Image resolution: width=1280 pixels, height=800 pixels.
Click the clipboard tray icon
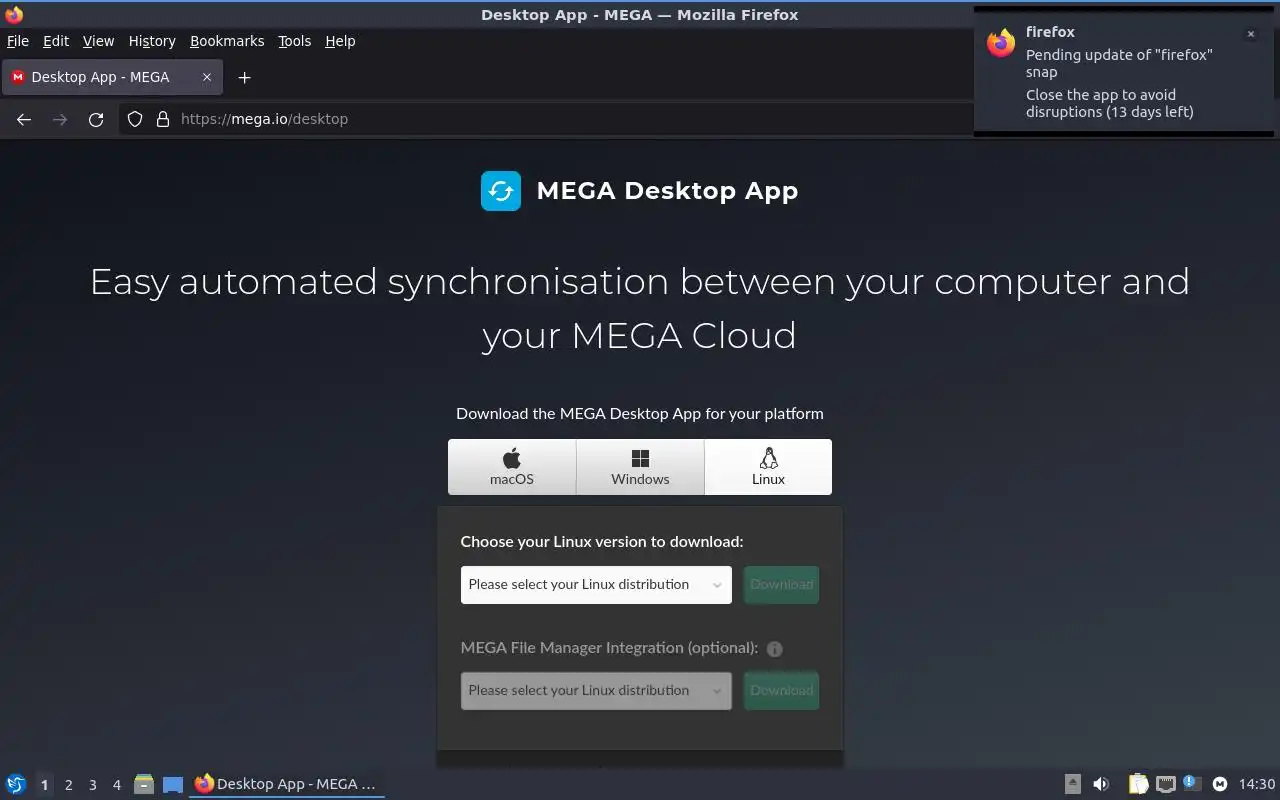[x=1138, y=784]
